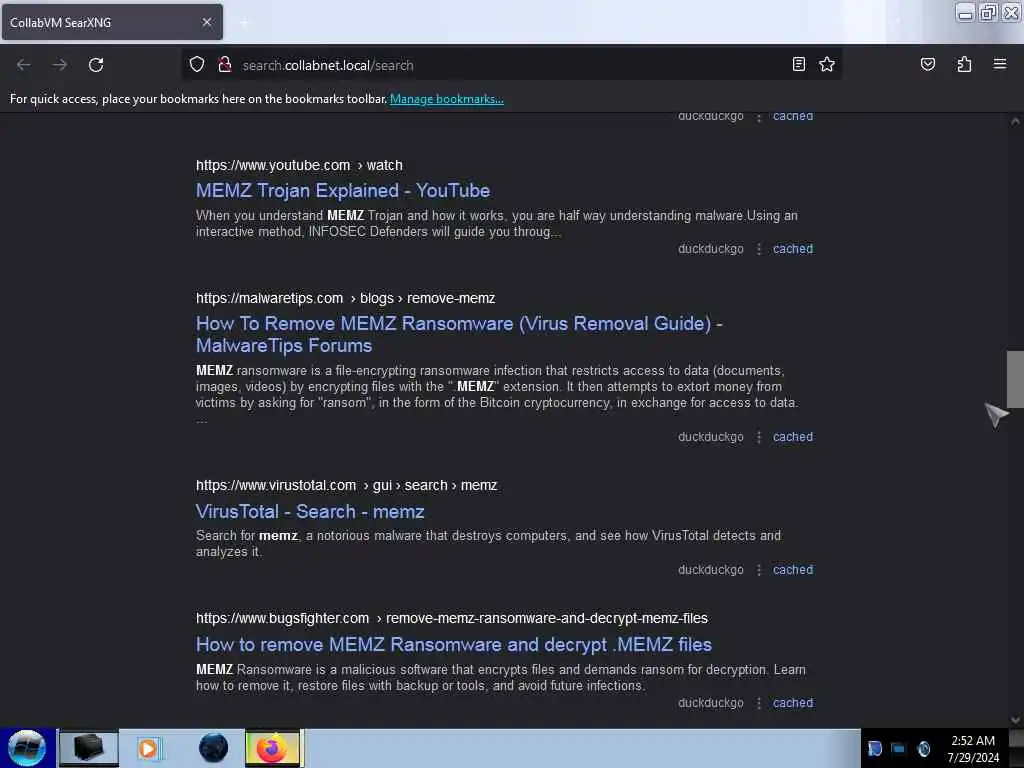Expand options dots beside VirusTotal result's cached link
Viewport: 1024px width, 768px height.
point(759,569)
